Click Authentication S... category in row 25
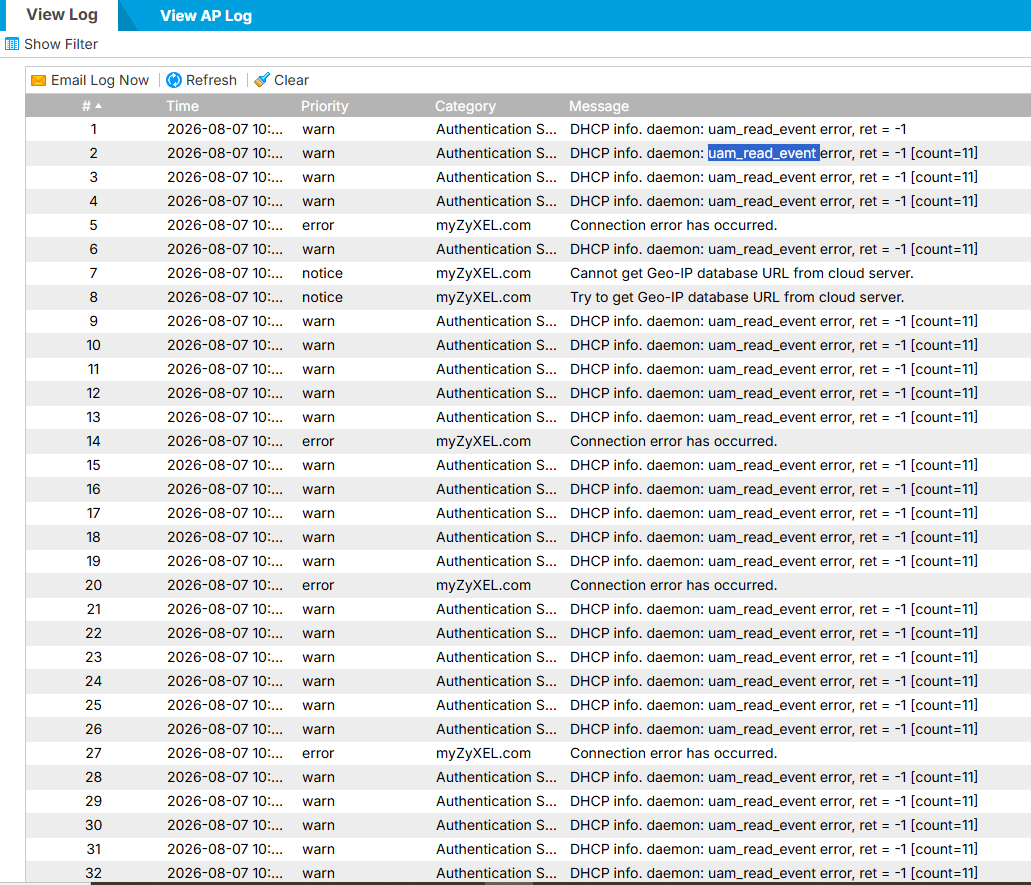Image resolution: width=1031 pixels, height=885 pixels. (x=496, y=706)
